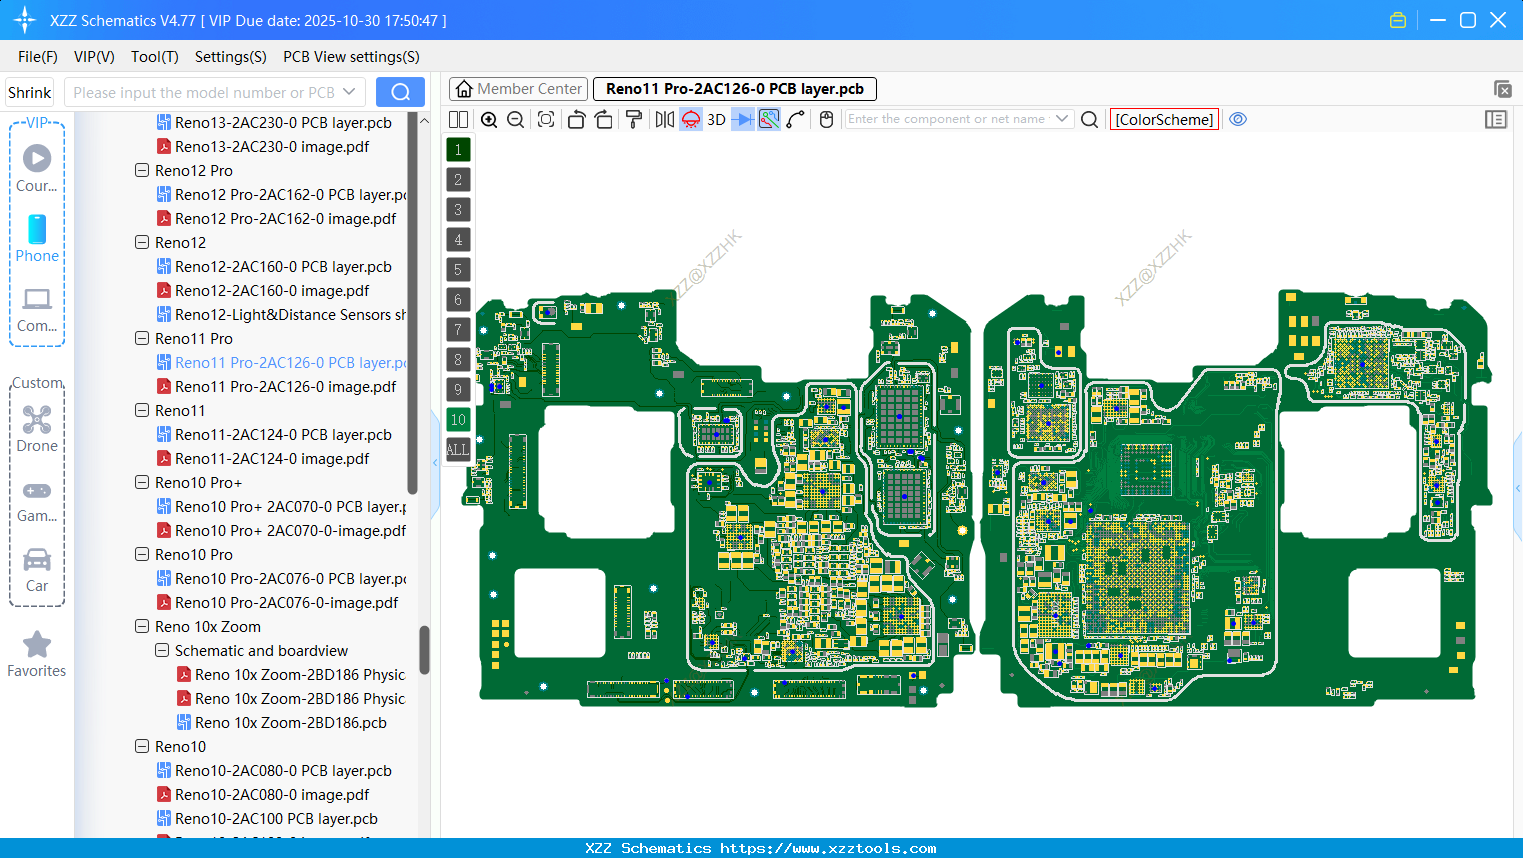Viewport: 1523px width, 858px height.
Task: Click the Shrink button
Action: 29,91
